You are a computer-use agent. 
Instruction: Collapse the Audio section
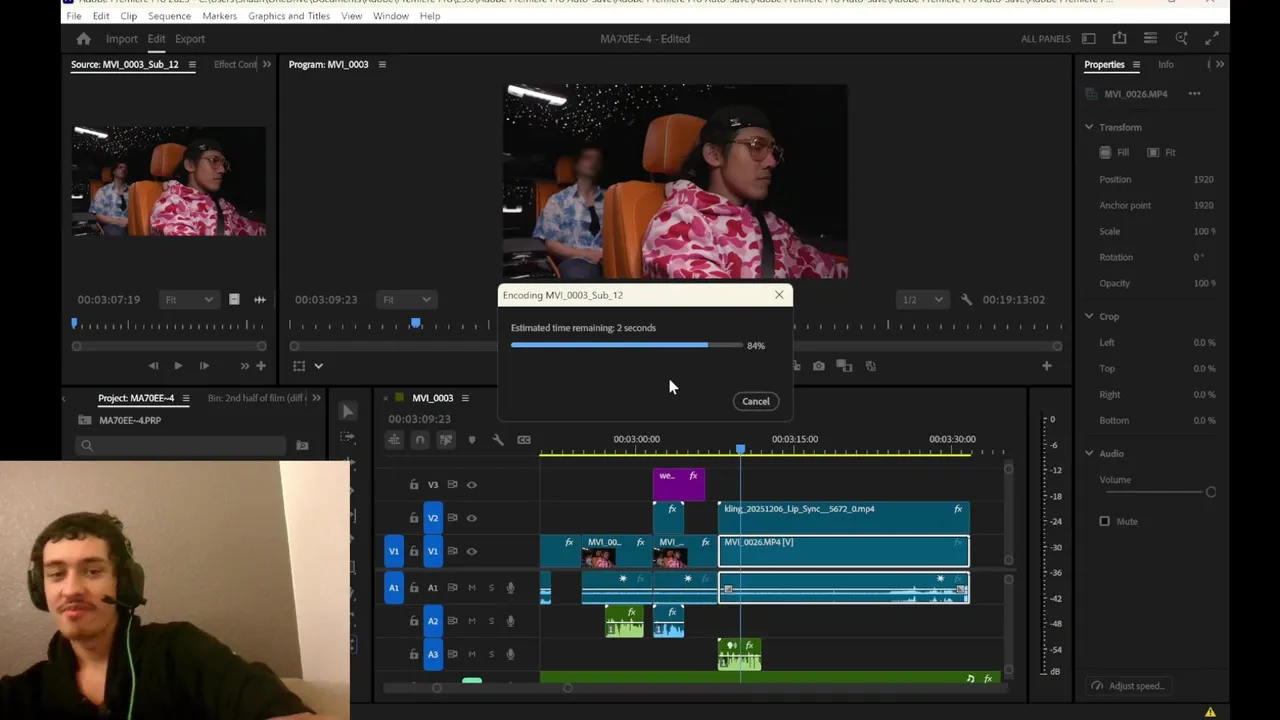pyautogui.click(x=1089, y=453)
